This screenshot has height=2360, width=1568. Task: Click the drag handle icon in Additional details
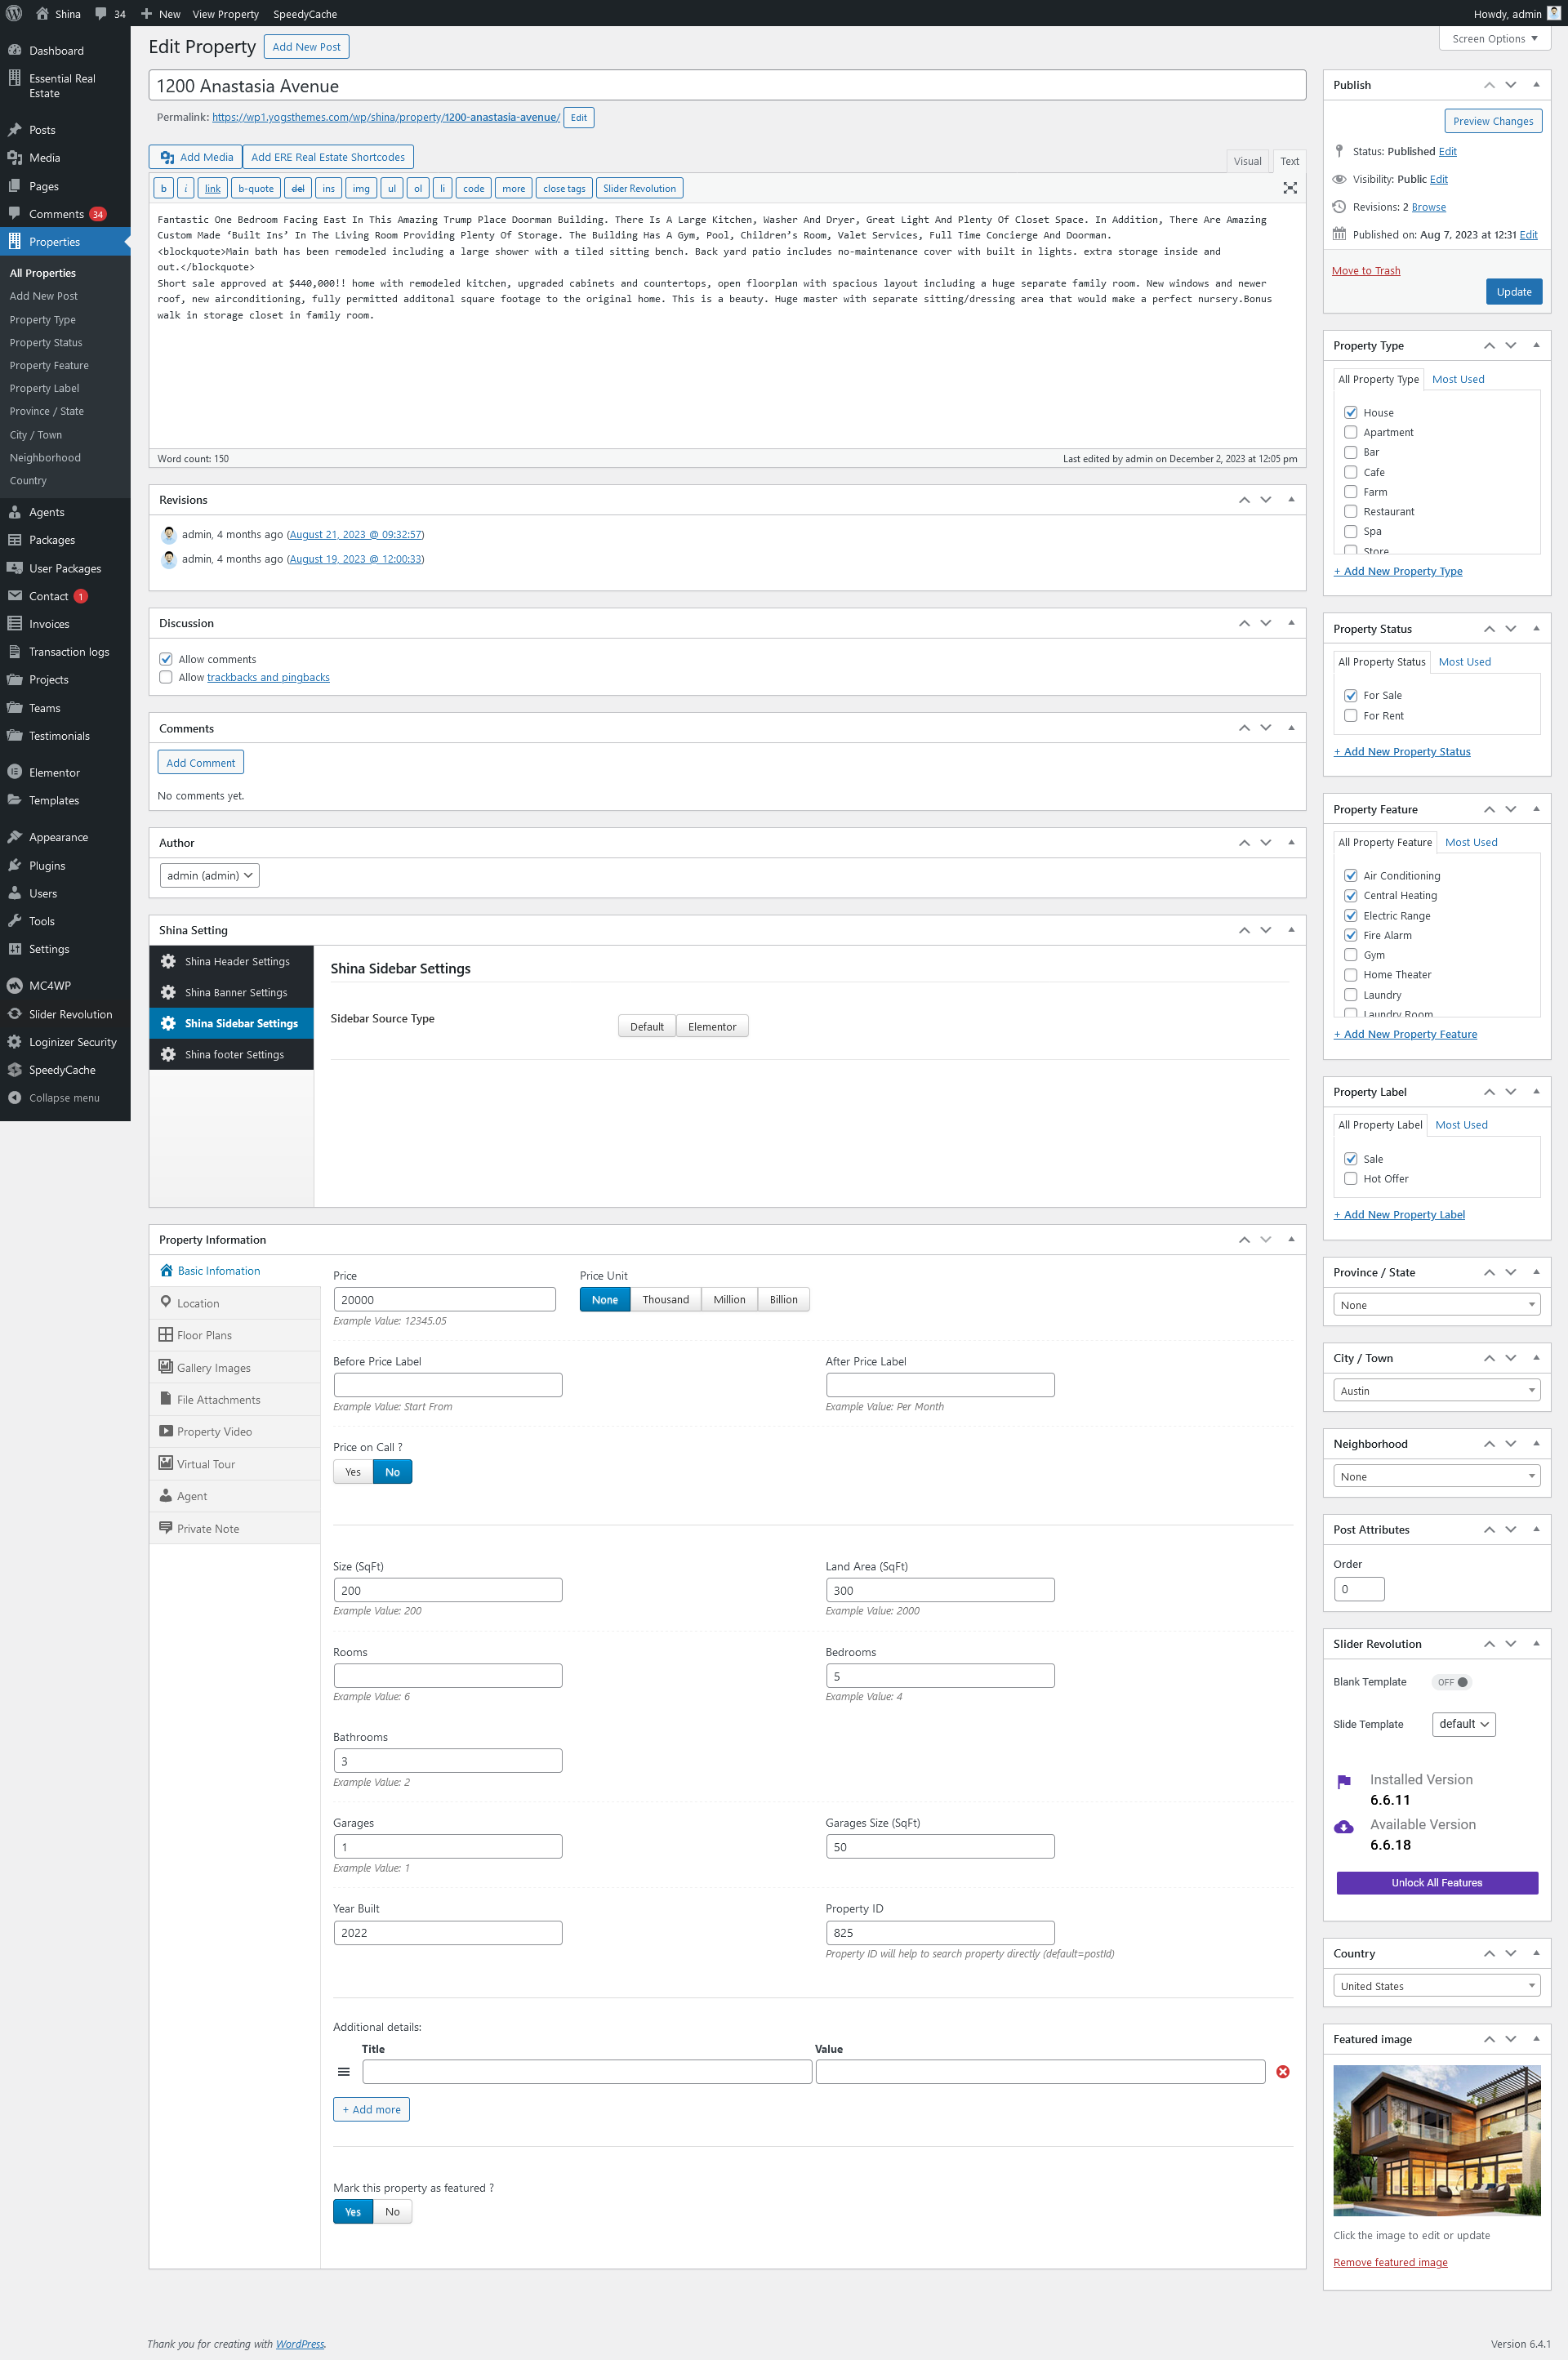coord(343,2072)
